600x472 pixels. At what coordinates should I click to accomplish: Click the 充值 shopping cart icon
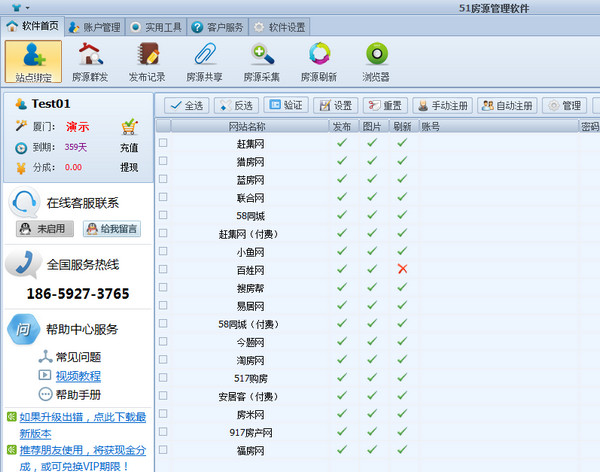[x=129, y=127]
